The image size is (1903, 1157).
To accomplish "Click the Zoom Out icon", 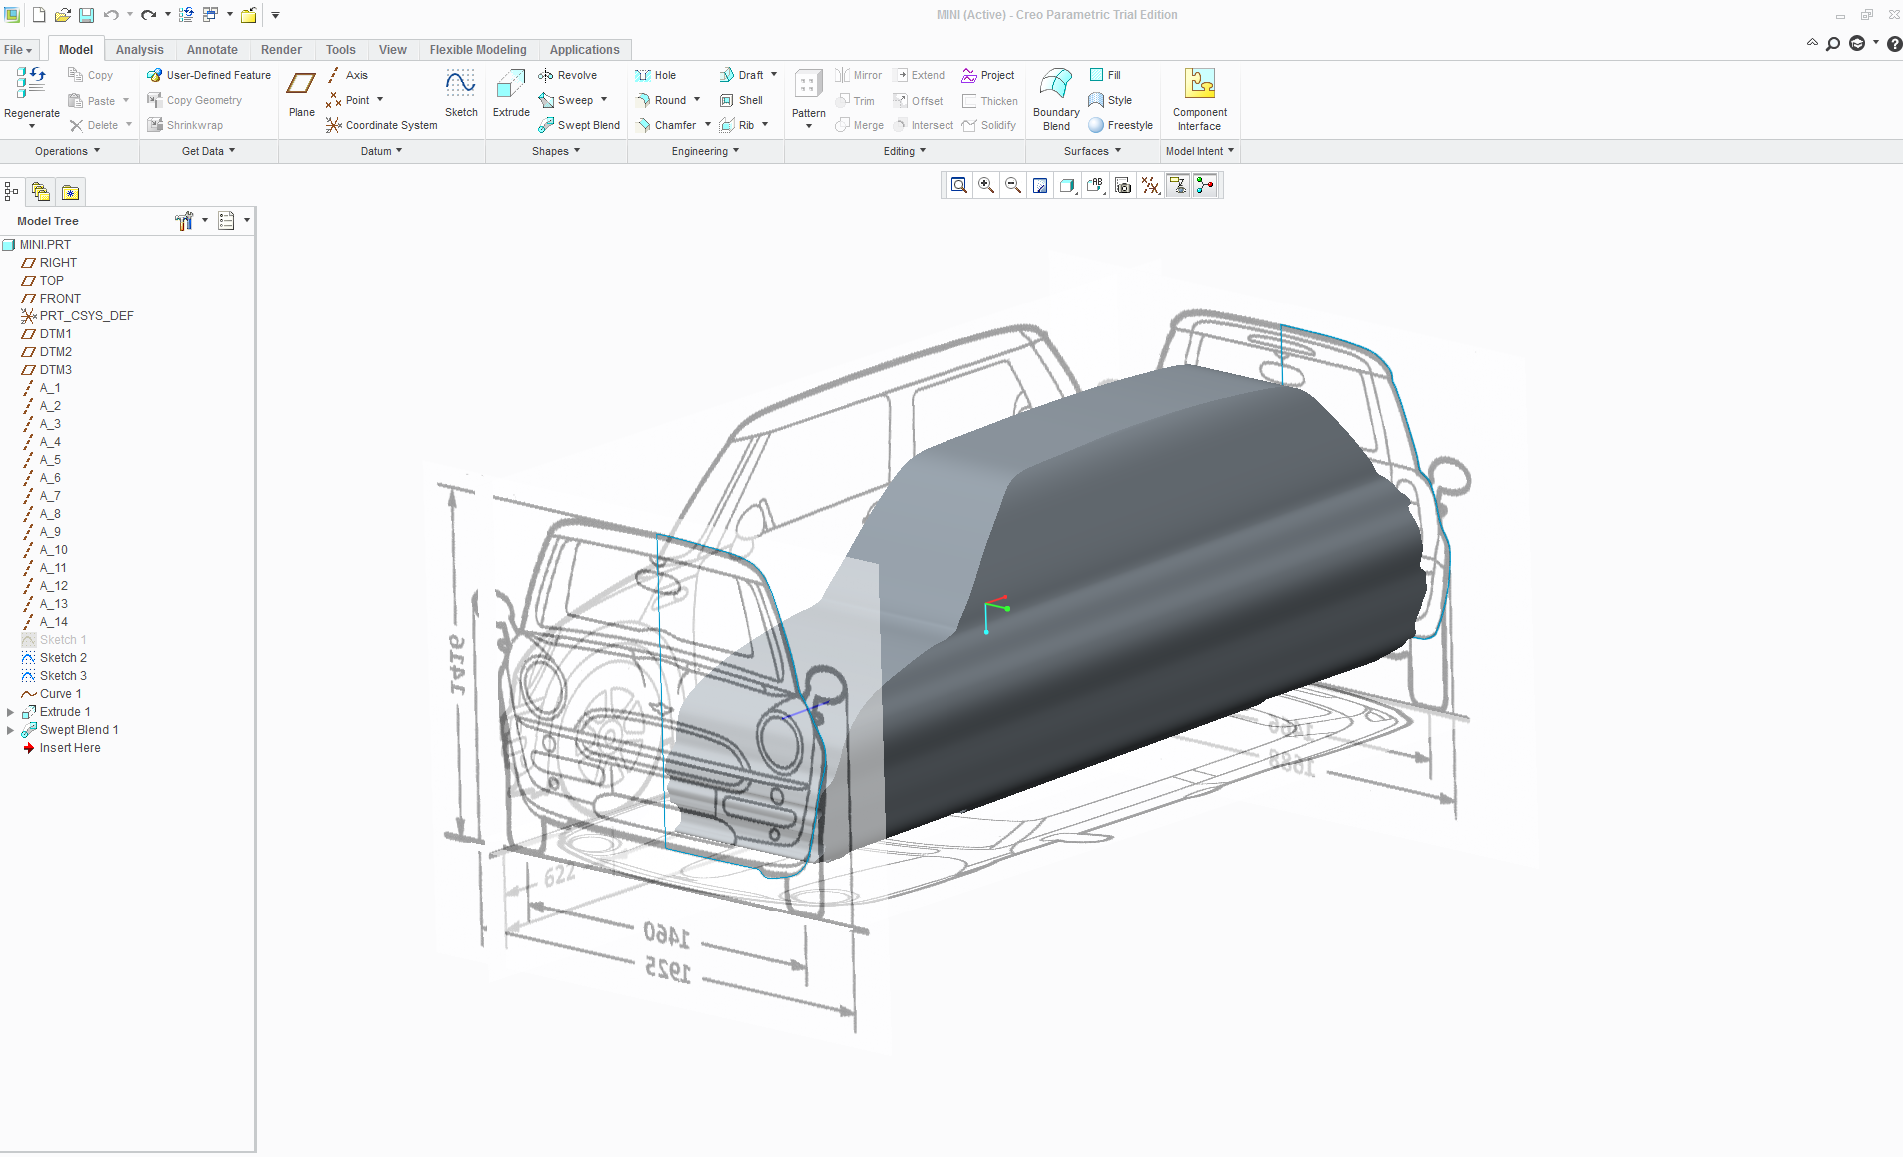I will point(1013,185).
